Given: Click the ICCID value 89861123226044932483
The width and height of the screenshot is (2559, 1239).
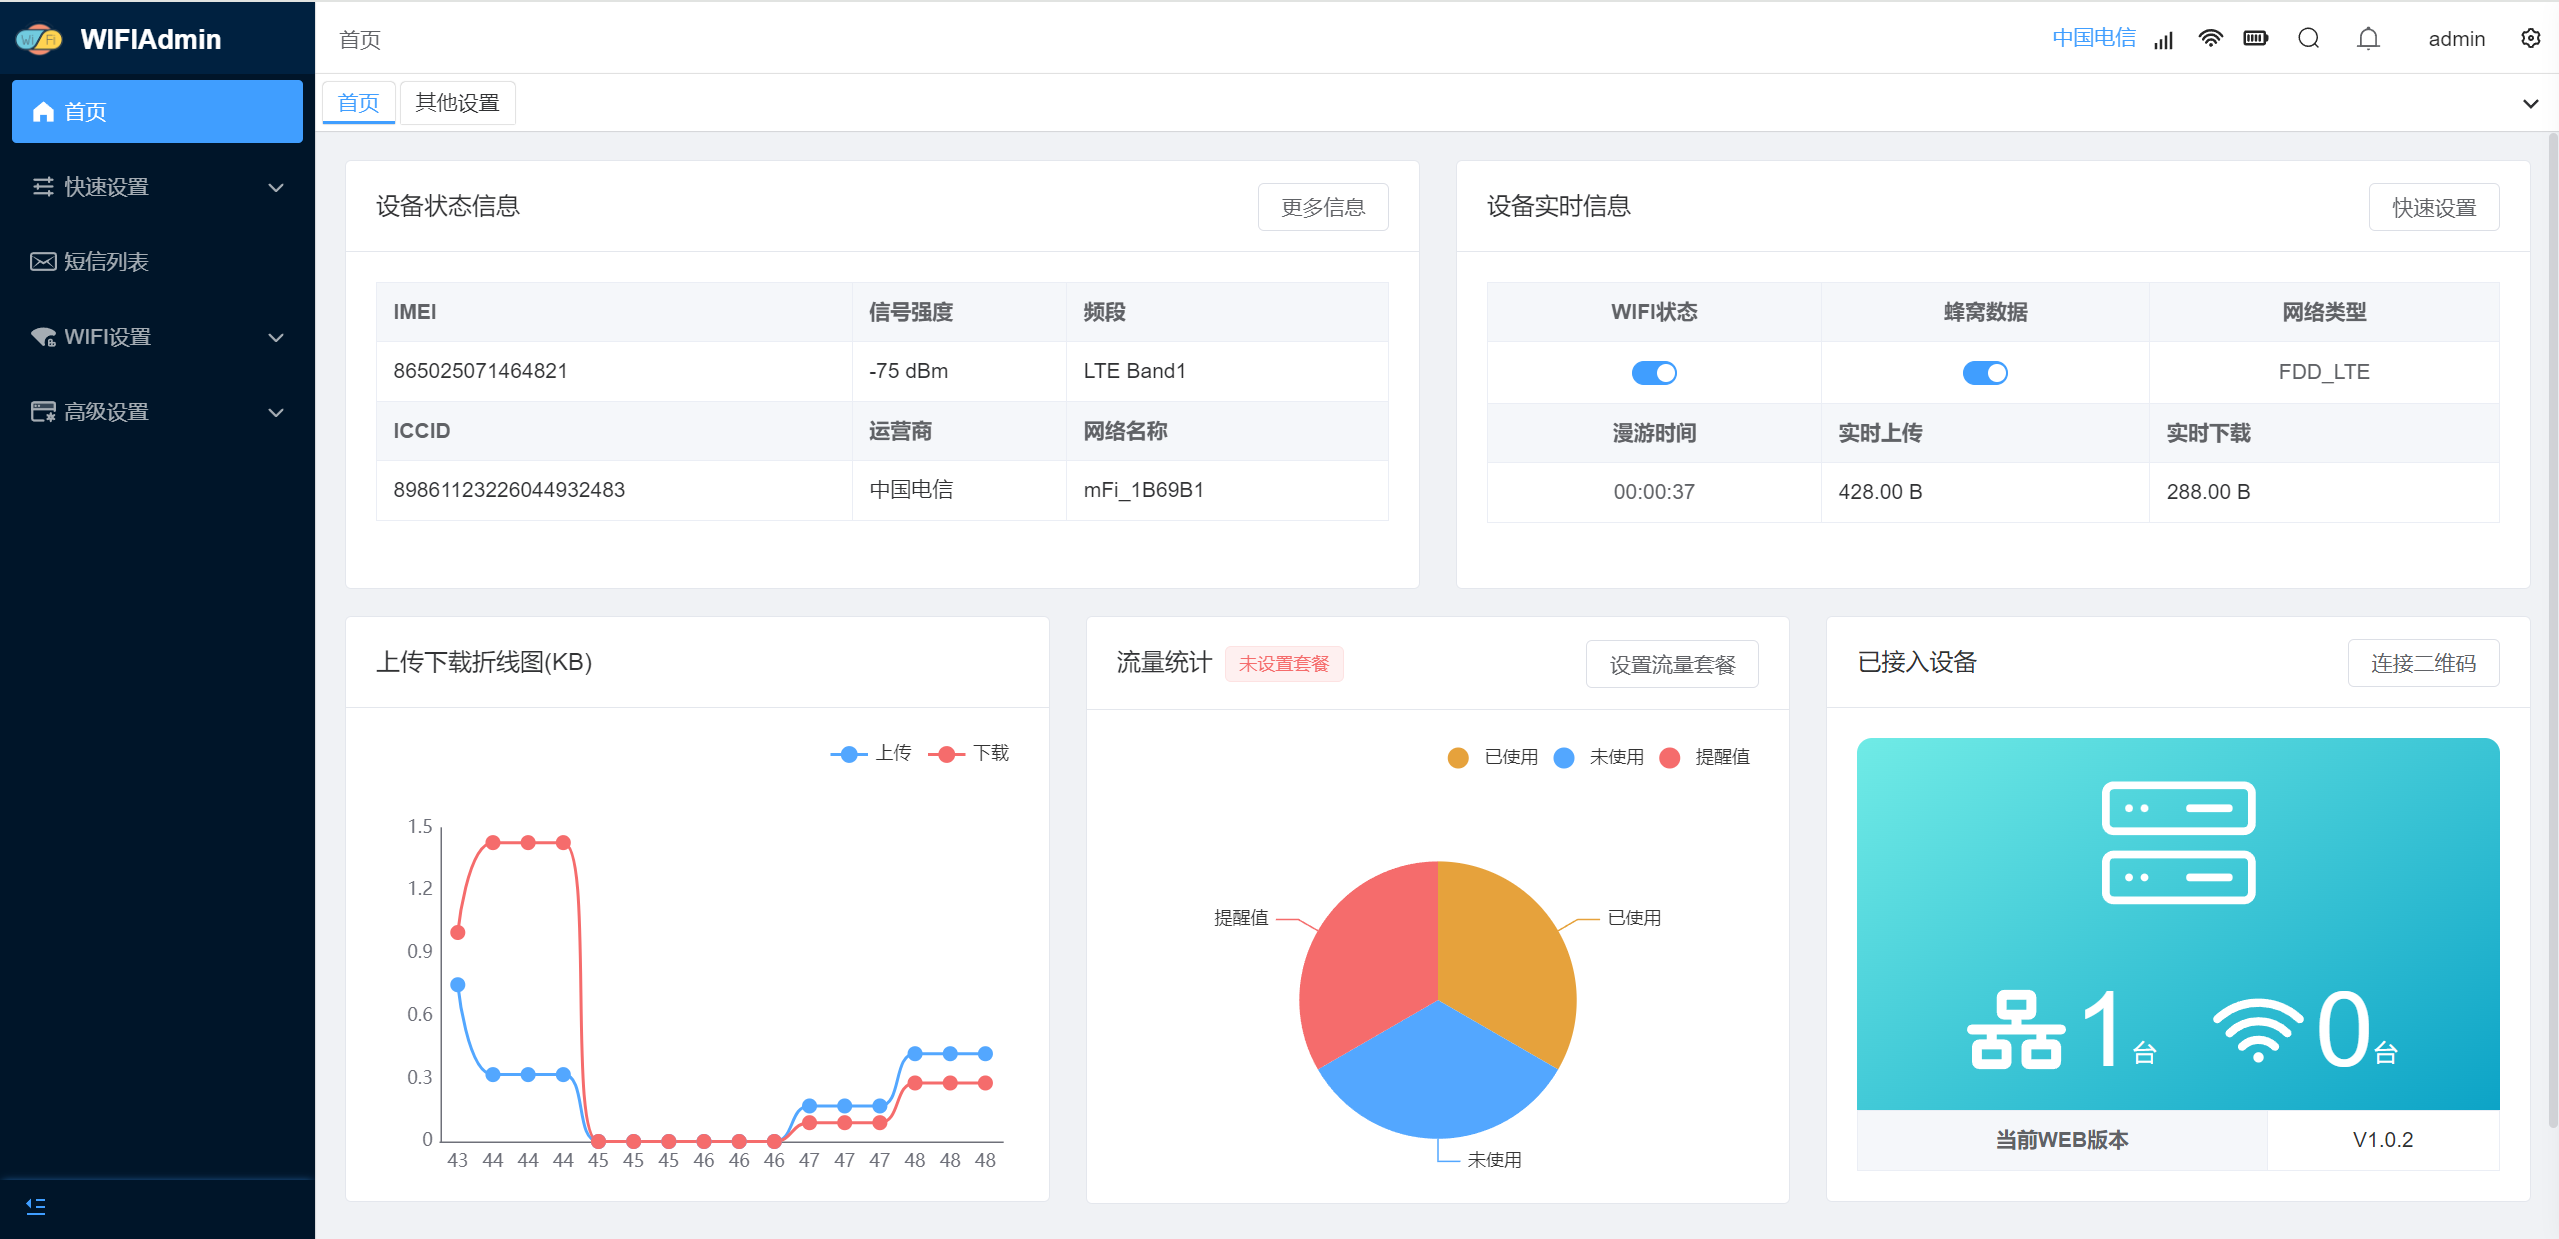Looking at the screenshot, I should tap(509, 490).
